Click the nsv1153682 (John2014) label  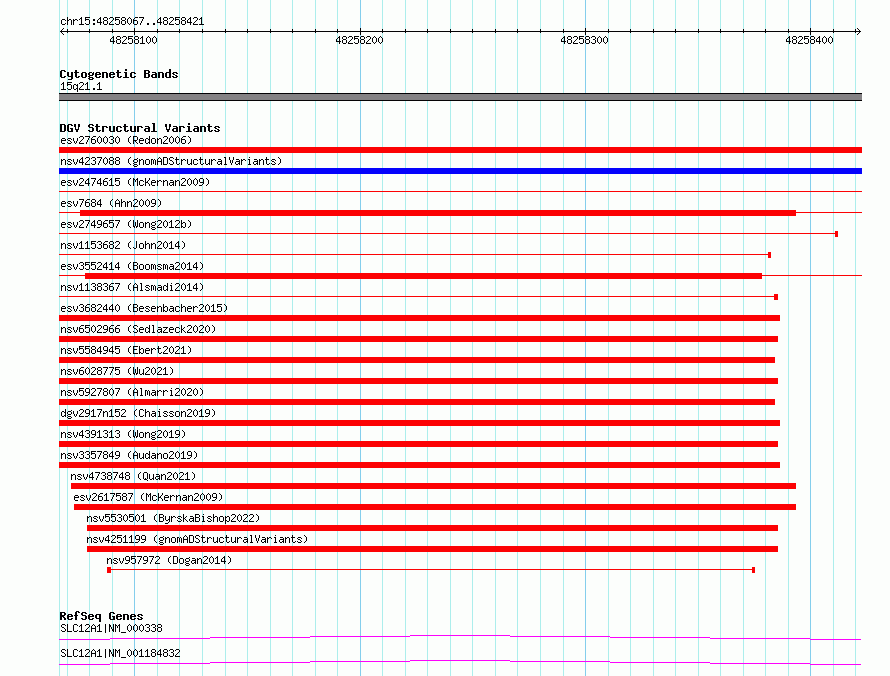[123, 245]
